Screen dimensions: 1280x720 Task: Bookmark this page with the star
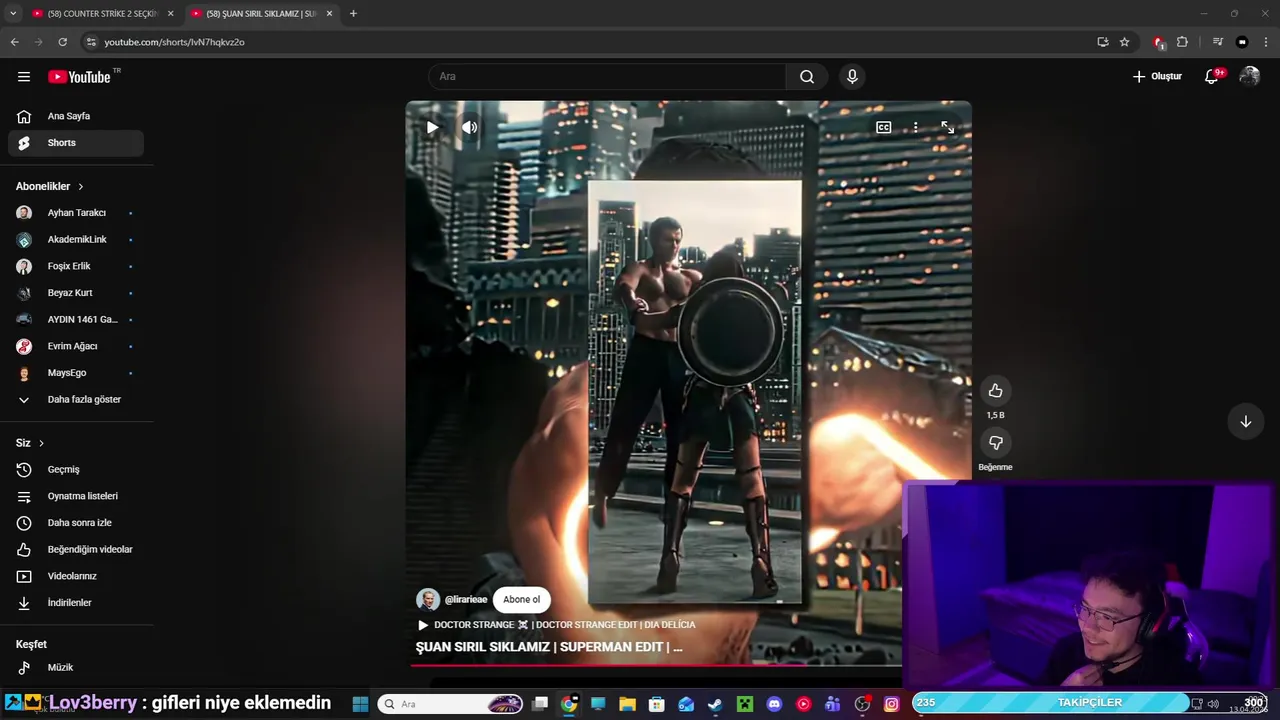(x=1124, y=42)
